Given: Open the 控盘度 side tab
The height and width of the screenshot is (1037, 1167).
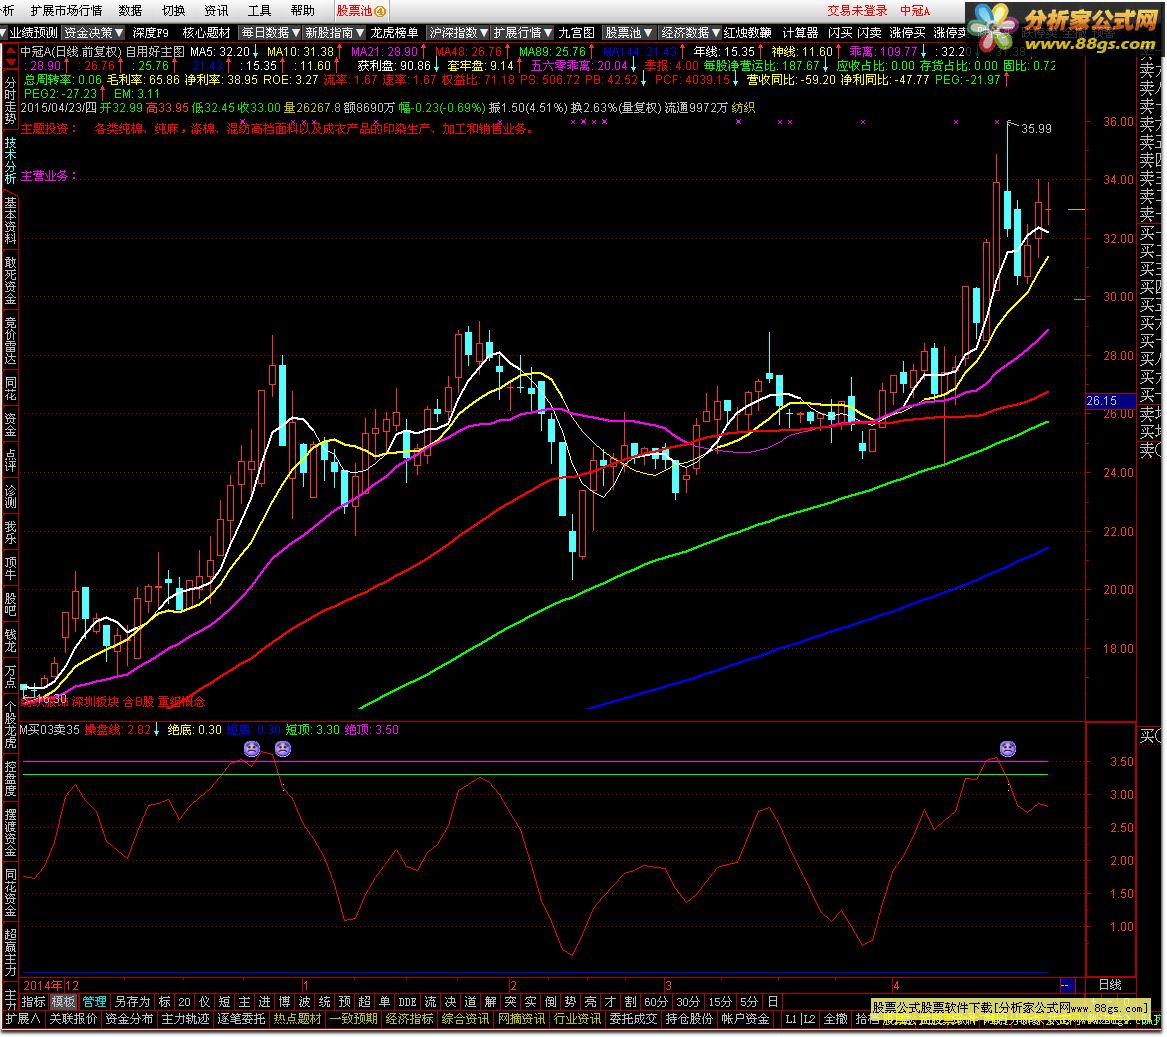Looking at the screenshot, I should (10, 778).
